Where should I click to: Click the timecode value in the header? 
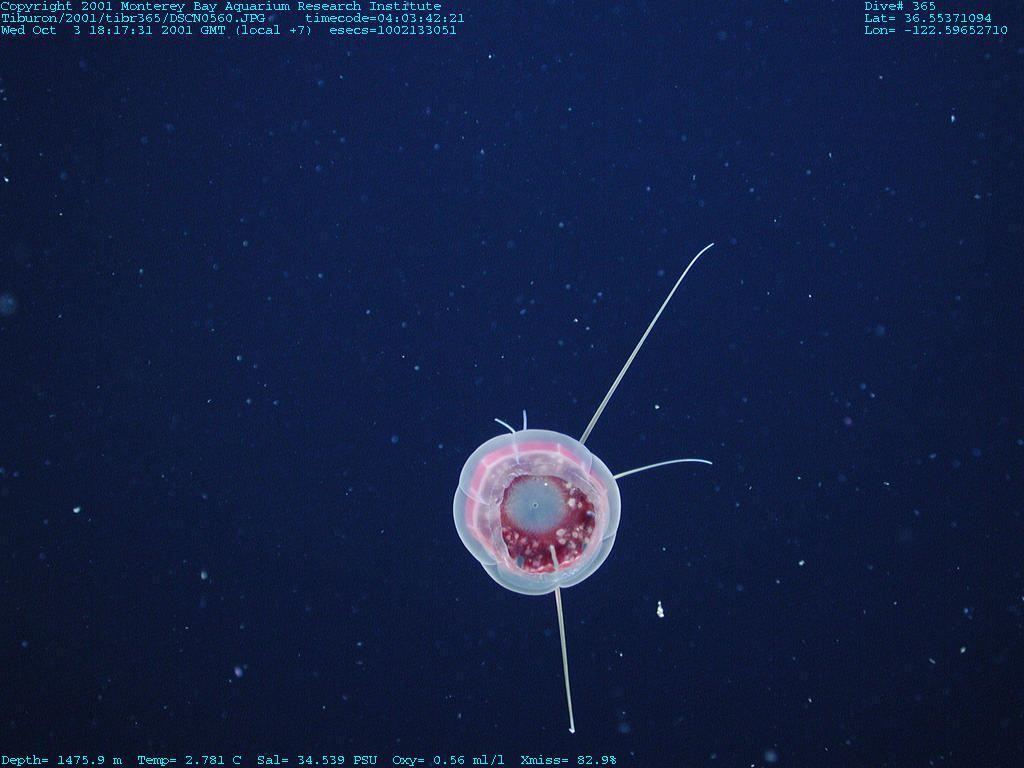click(384, 18)
